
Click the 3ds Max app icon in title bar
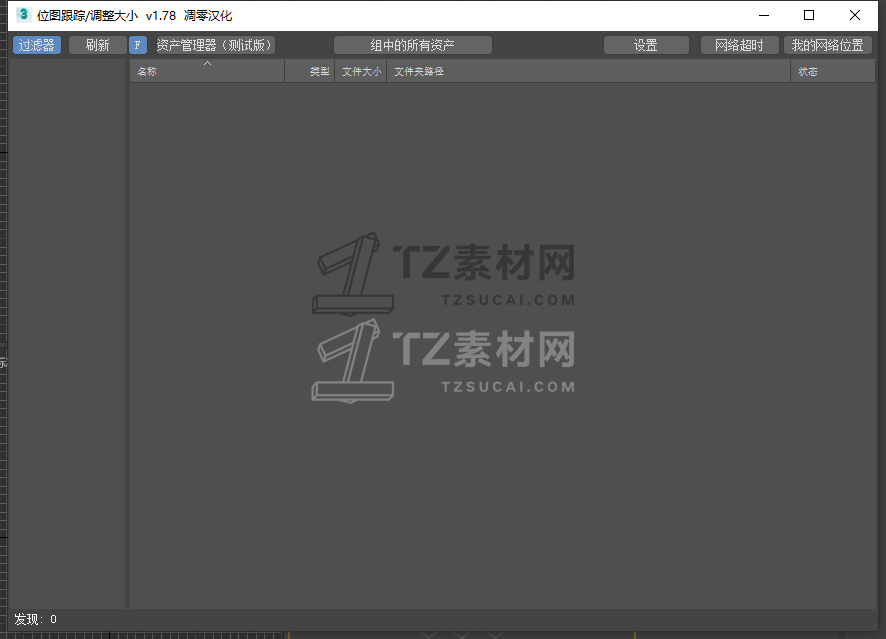click(x=23, y=15)
